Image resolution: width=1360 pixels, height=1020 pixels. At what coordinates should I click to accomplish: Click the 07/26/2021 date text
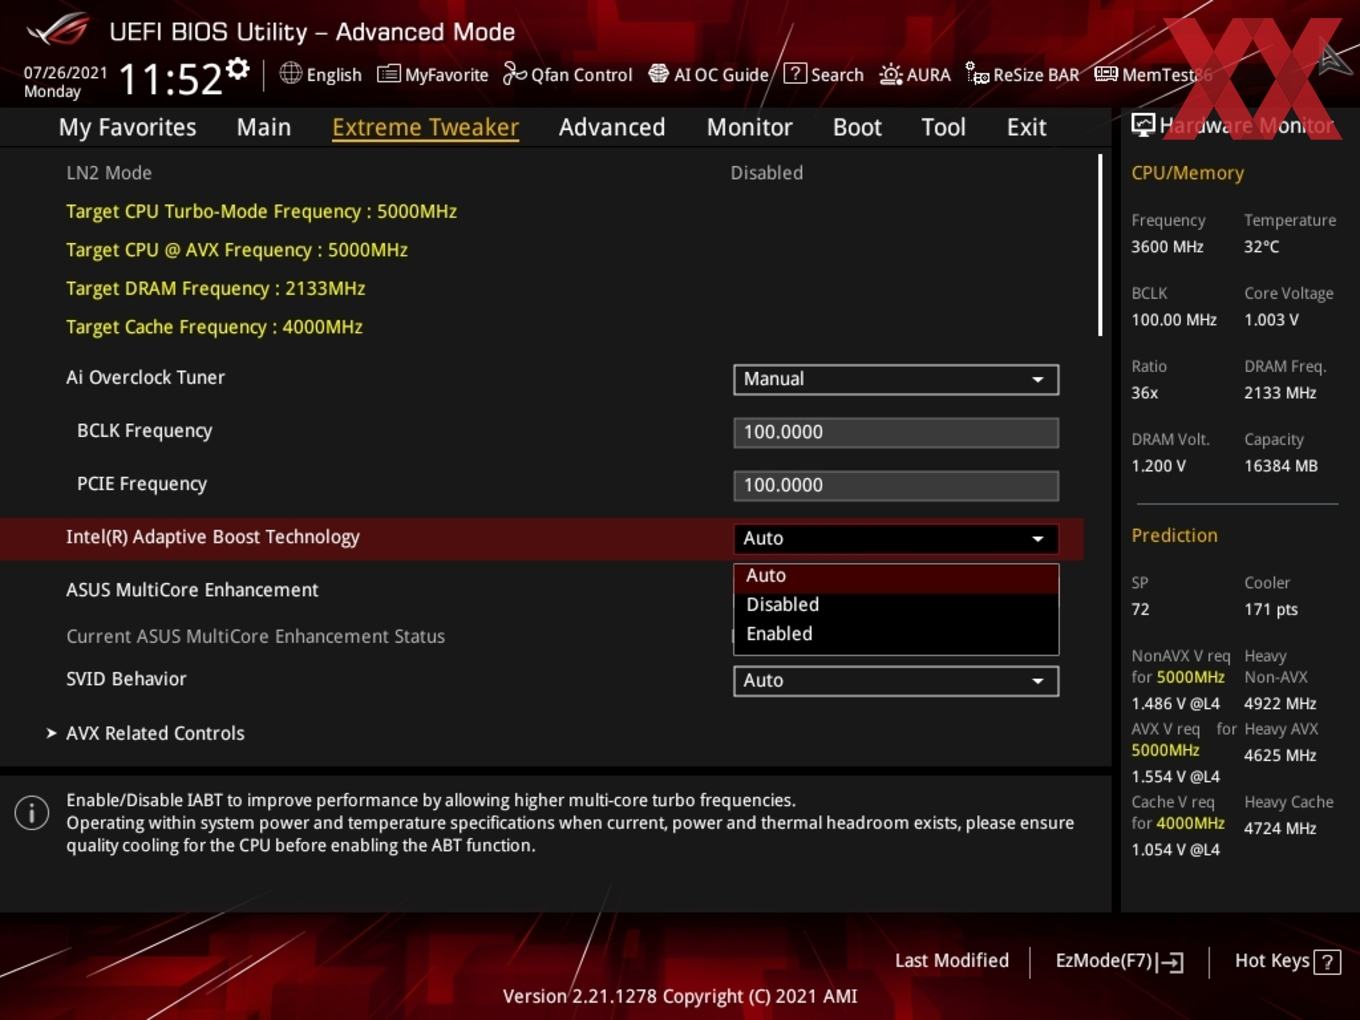[65, 72]
